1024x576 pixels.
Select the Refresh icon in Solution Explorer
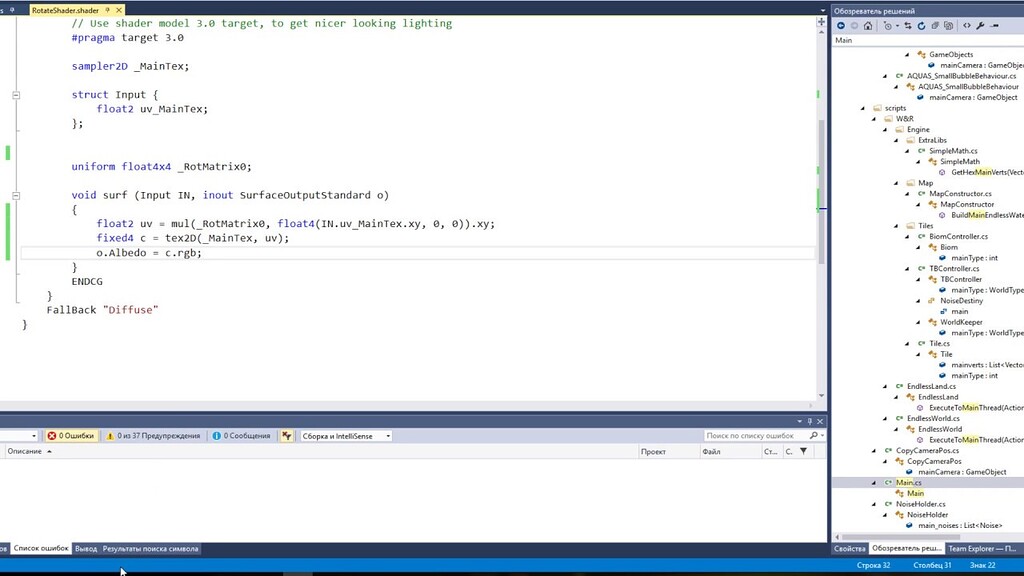click(x=922, y=25)
